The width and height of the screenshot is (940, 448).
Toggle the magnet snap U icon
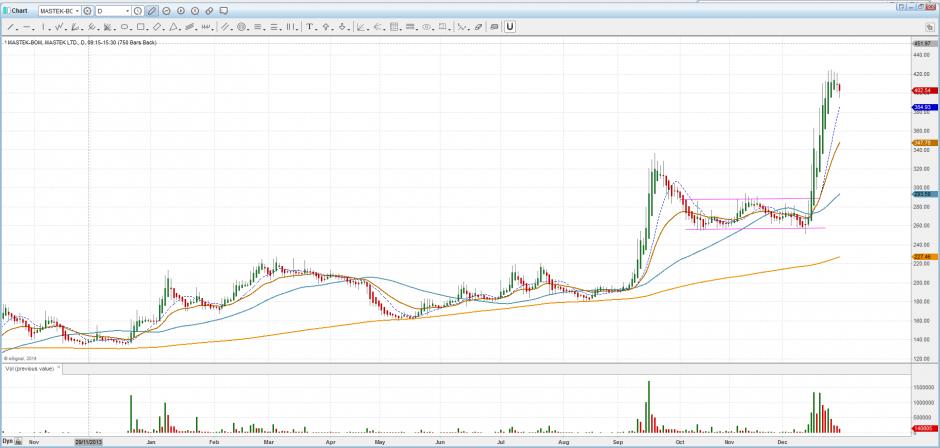pyautogui.click(x=510, y=26)
